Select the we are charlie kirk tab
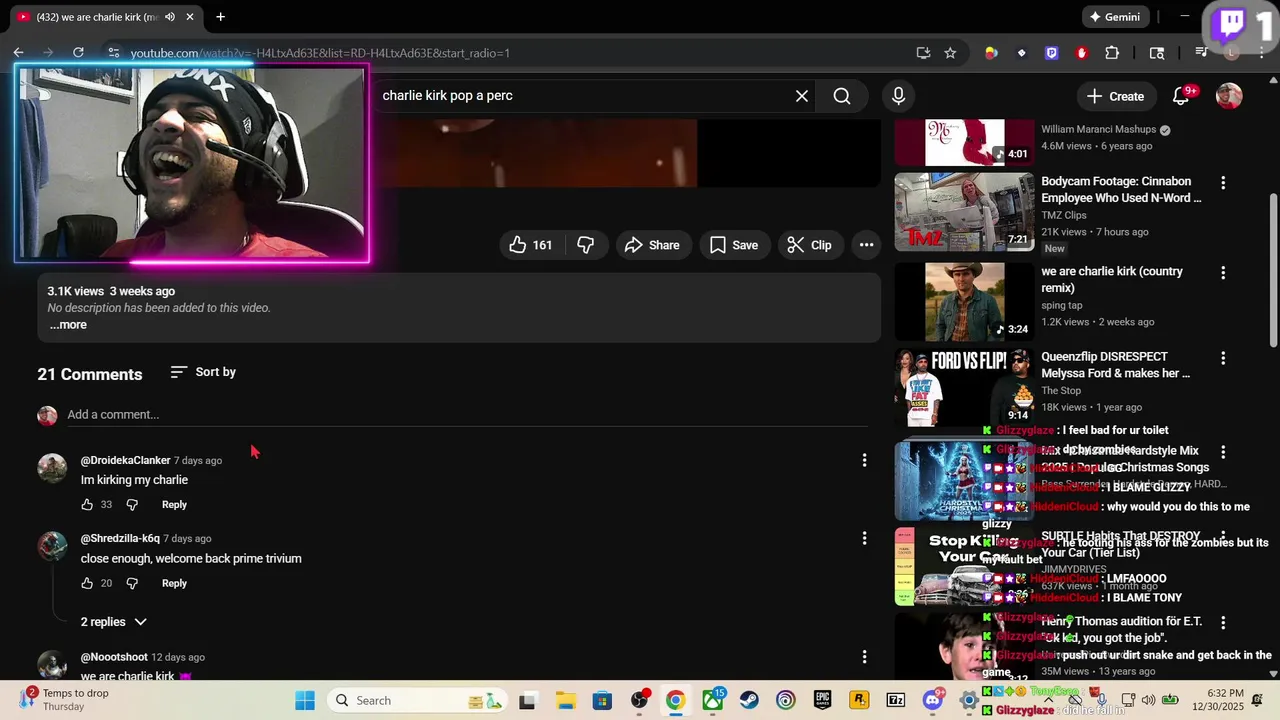The image size is (1280, 720). point(105,17)
